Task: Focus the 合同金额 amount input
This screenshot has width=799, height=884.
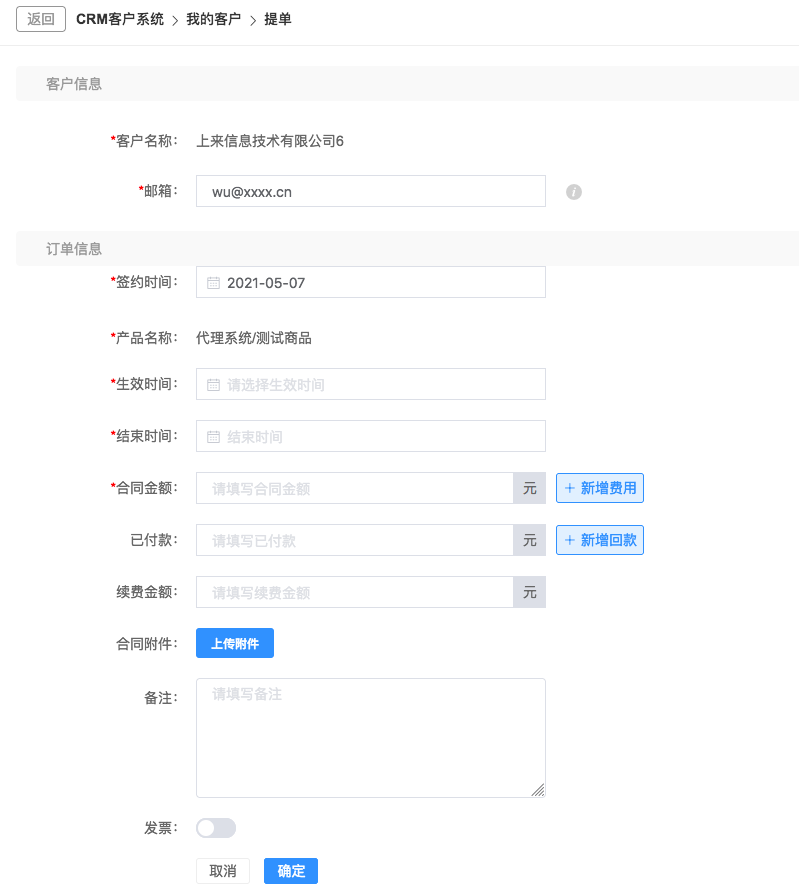Action: point(355,488)
